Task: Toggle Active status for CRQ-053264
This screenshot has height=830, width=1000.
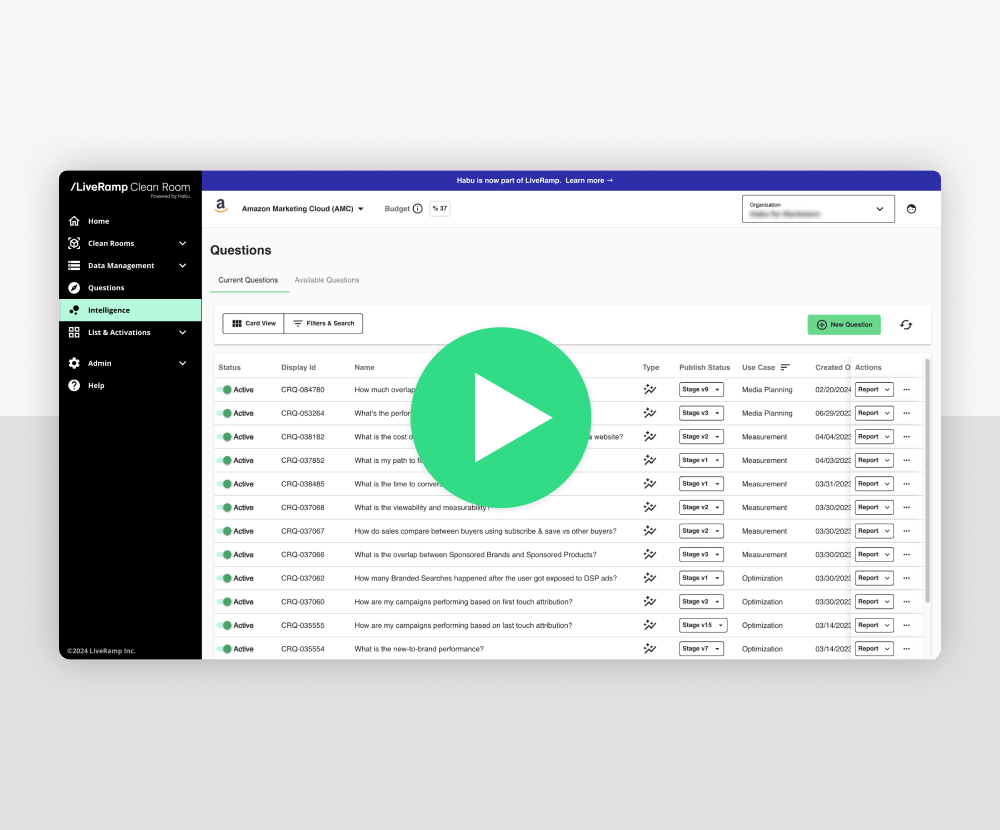Action: coord(224,413)
